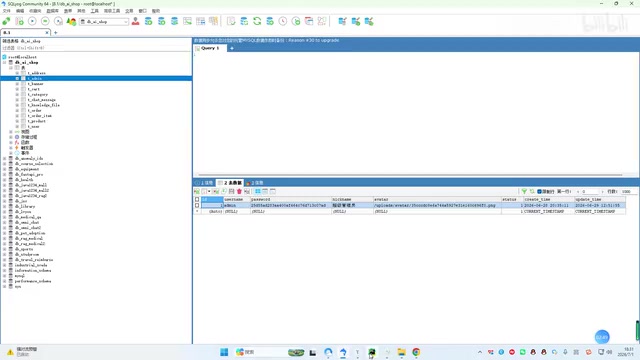Switch to the '3 信息' tab

pyautogui.click(x=255, y=183)
